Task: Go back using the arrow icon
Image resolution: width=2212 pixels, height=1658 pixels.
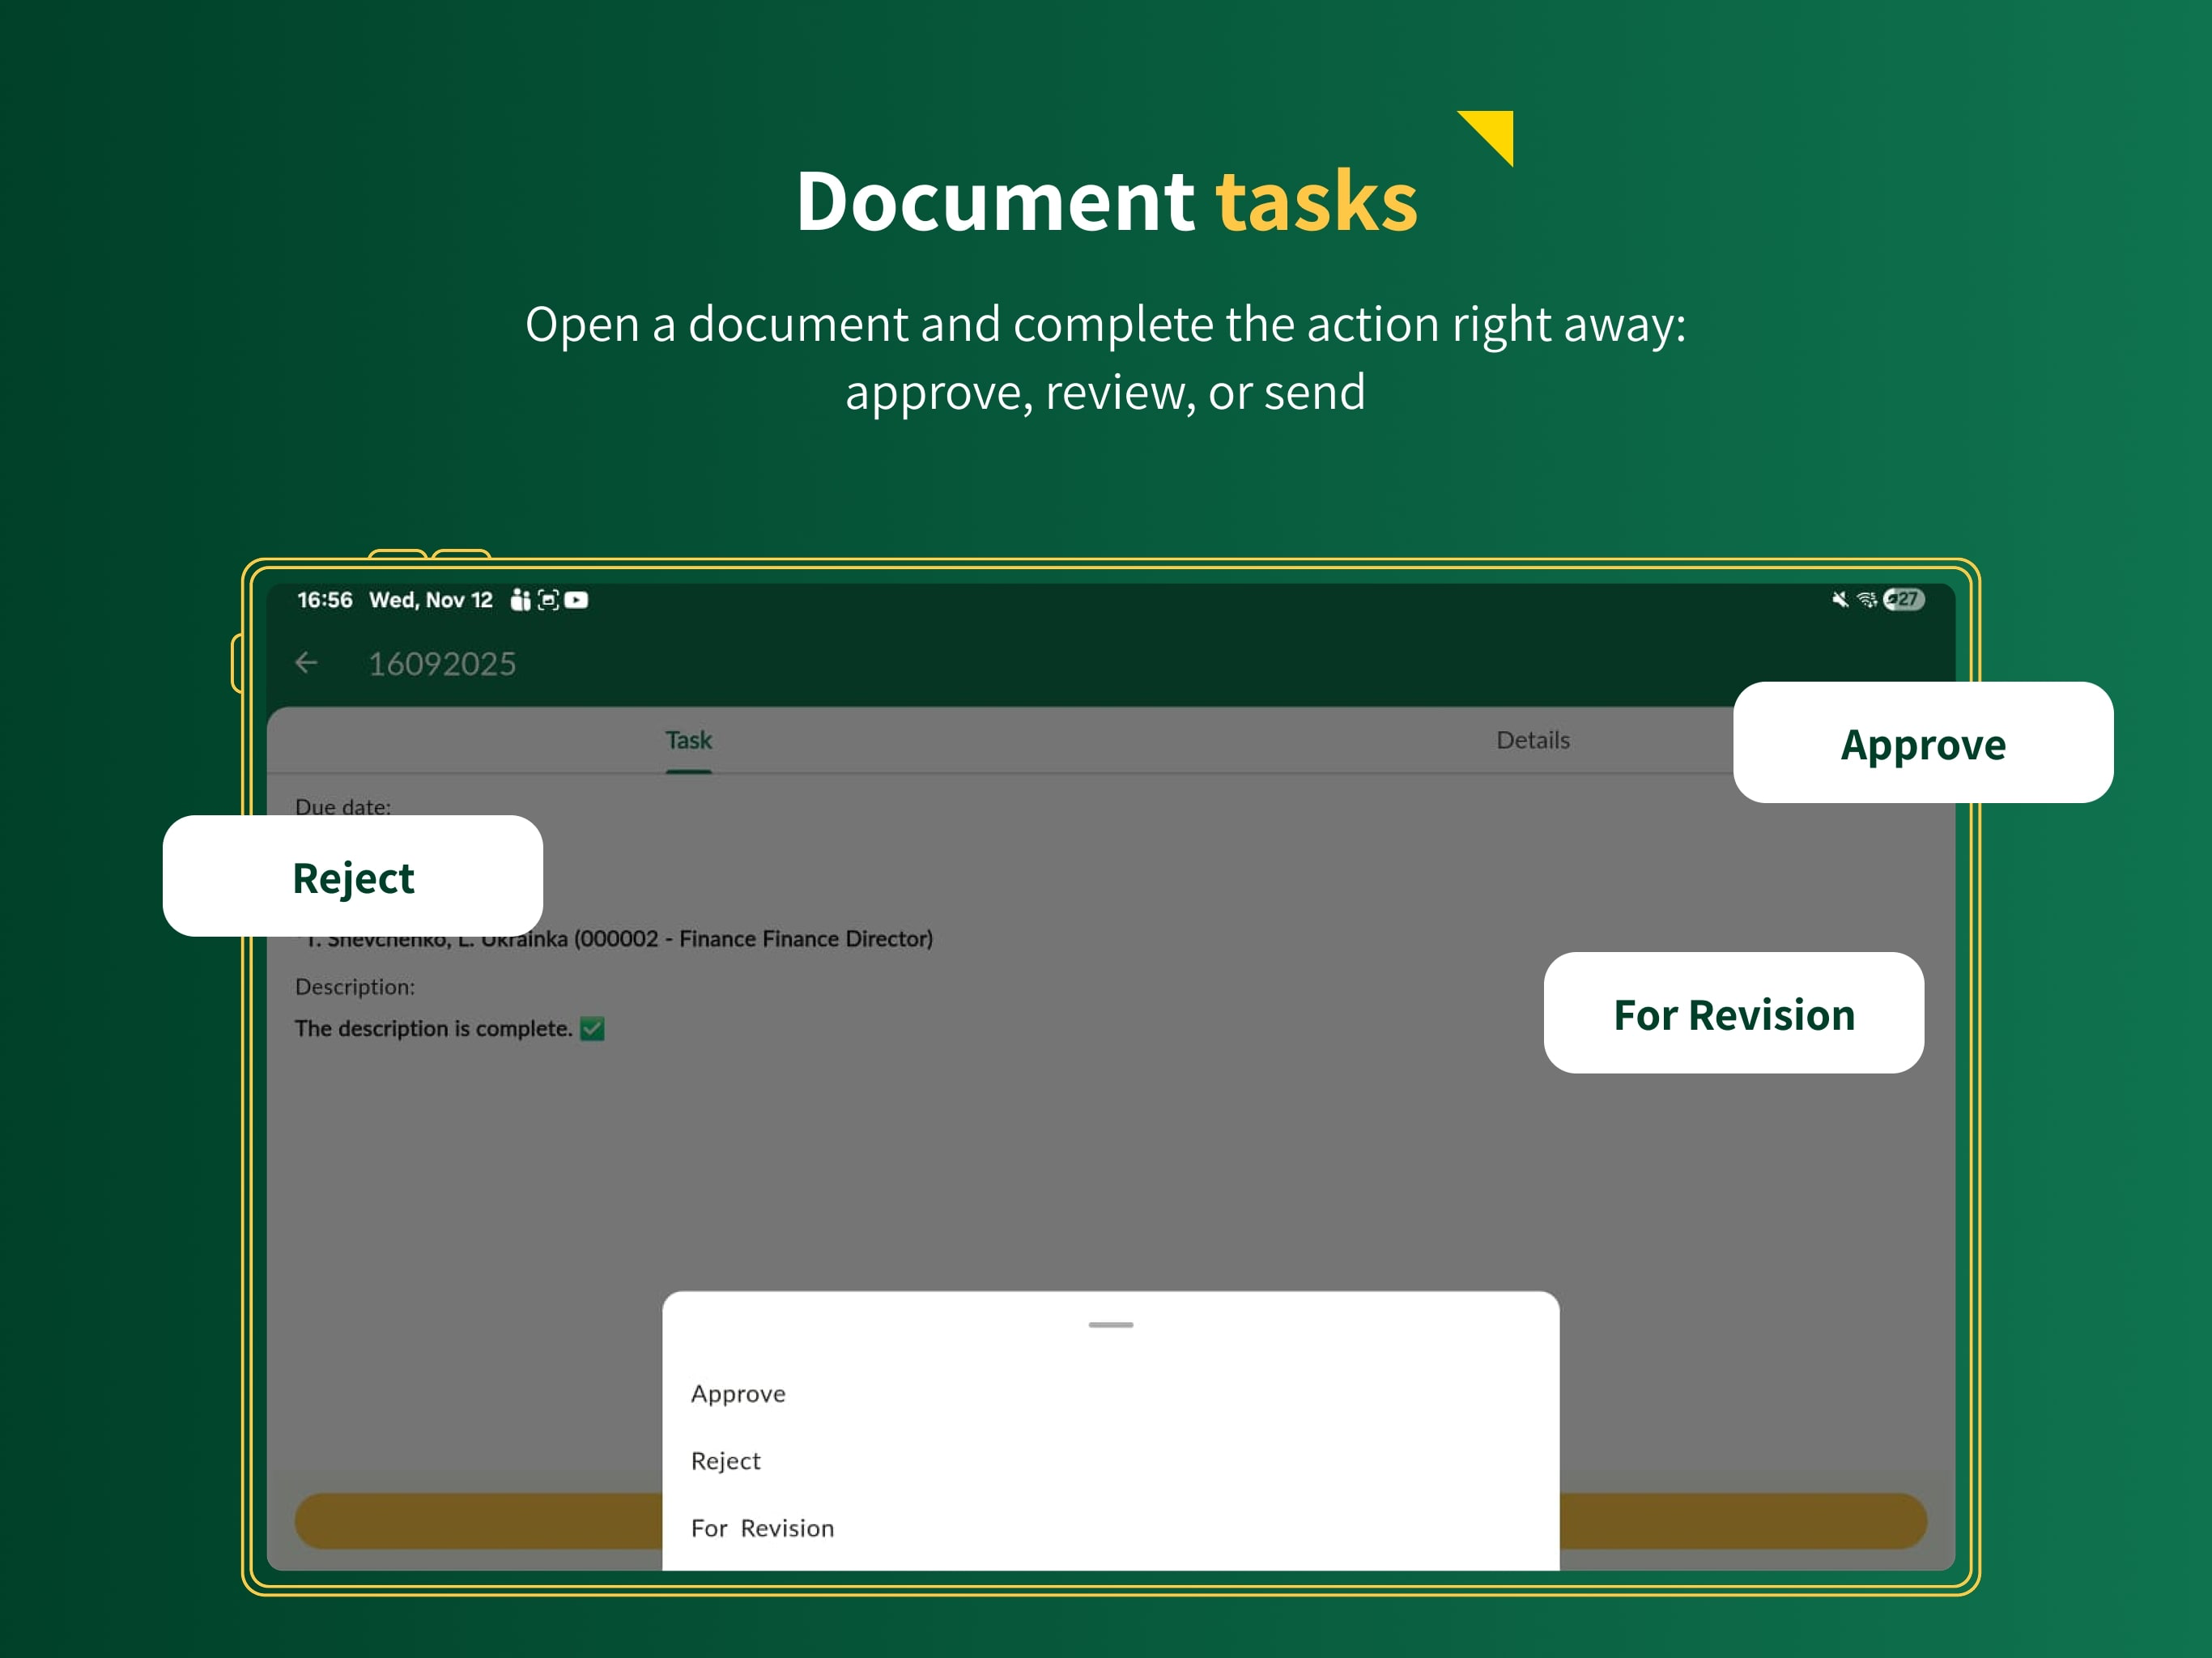Action: click(x=306, y=663)
